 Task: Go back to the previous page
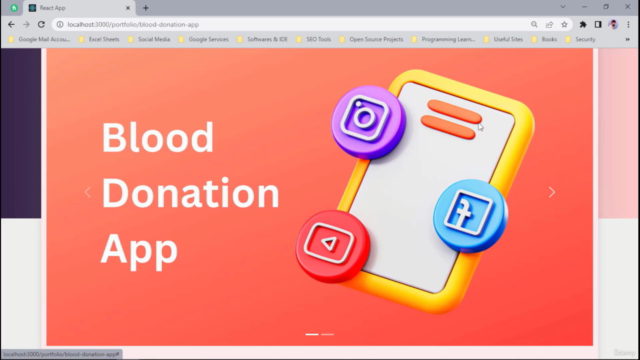coord(11,24)
